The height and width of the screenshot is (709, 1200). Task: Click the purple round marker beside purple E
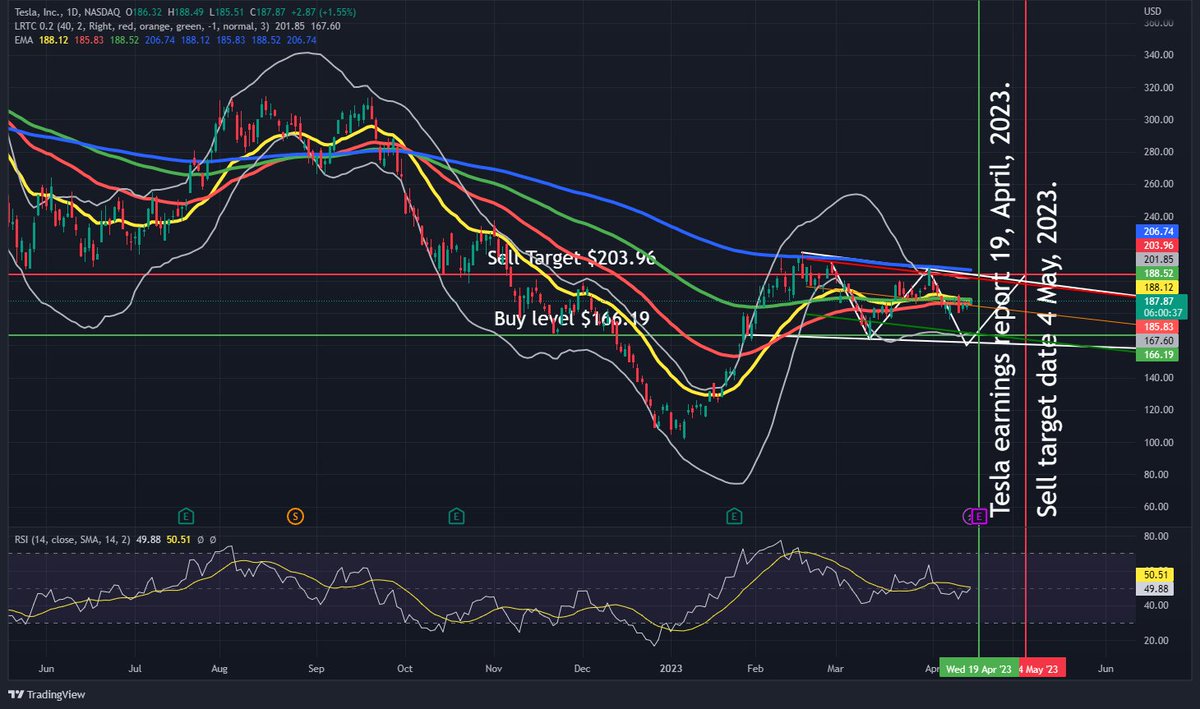[x=968, y=516]
